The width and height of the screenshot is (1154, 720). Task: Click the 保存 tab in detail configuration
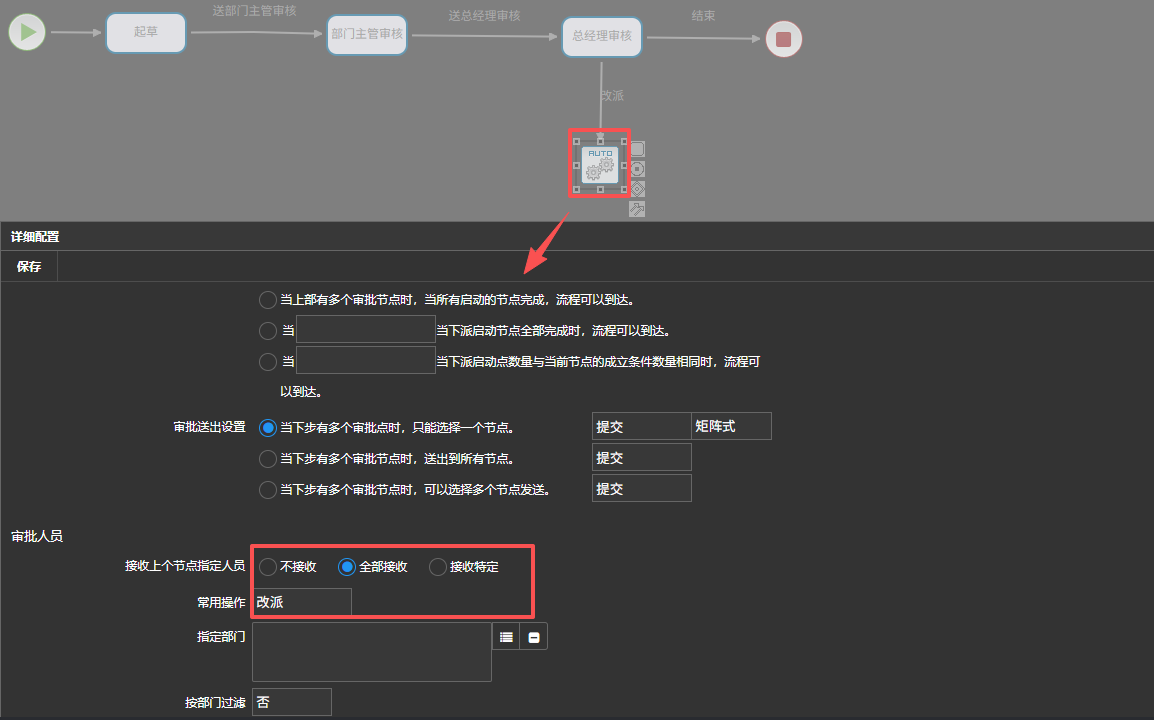coord(29,267)
